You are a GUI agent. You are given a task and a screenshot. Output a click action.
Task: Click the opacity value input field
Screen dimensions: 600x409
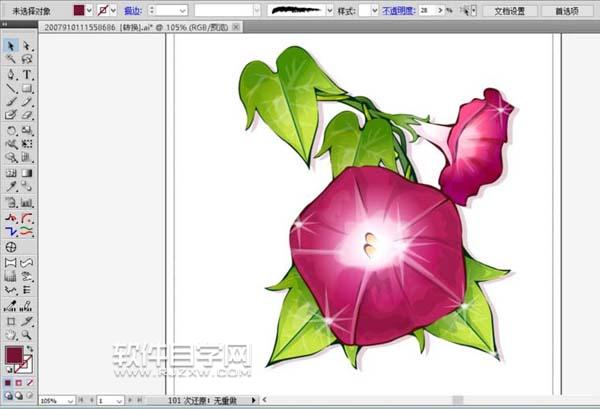pos(430,10)
